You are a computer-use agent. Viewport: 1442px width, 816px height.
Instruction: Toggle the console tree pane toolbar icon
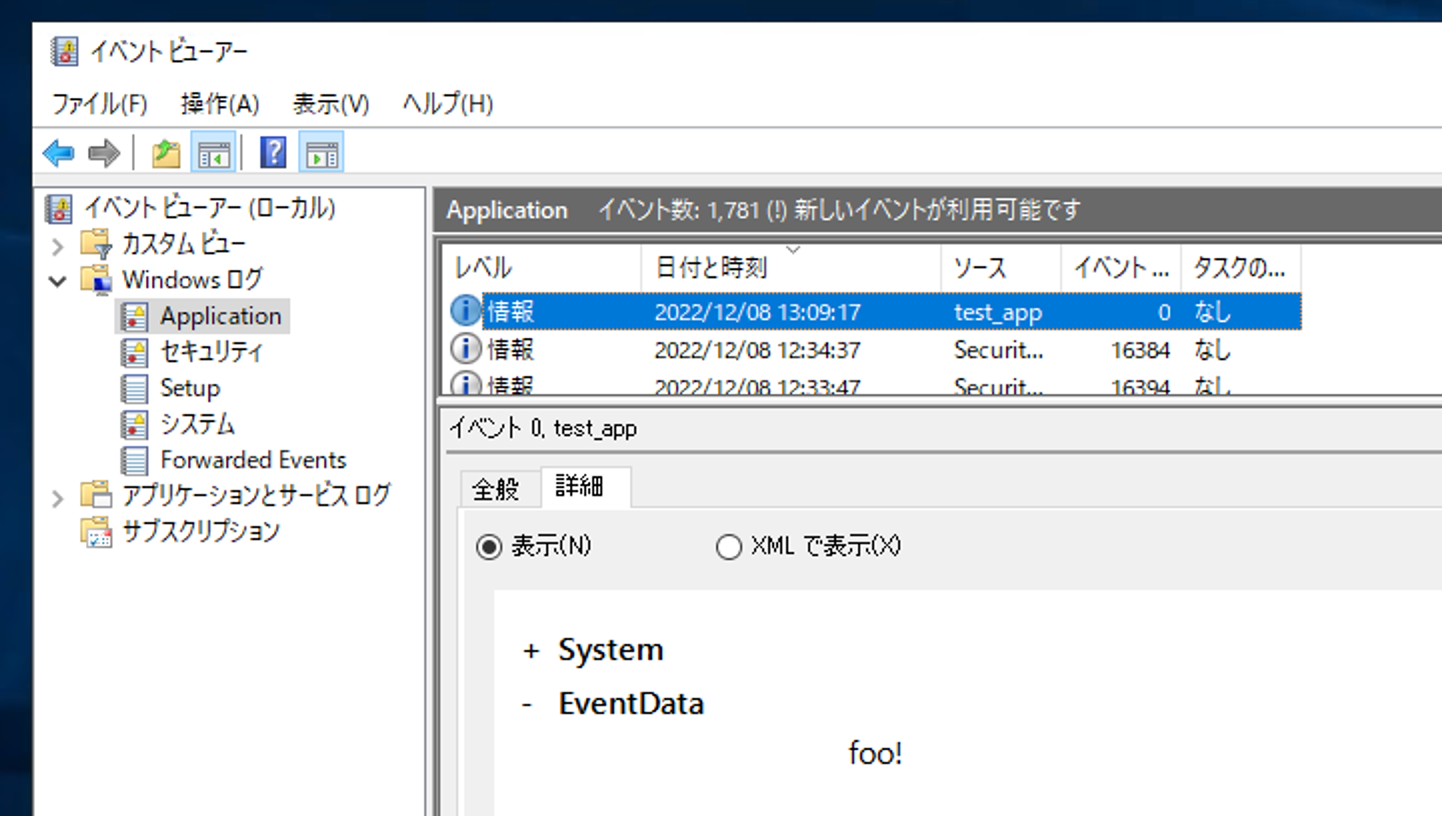214,152
